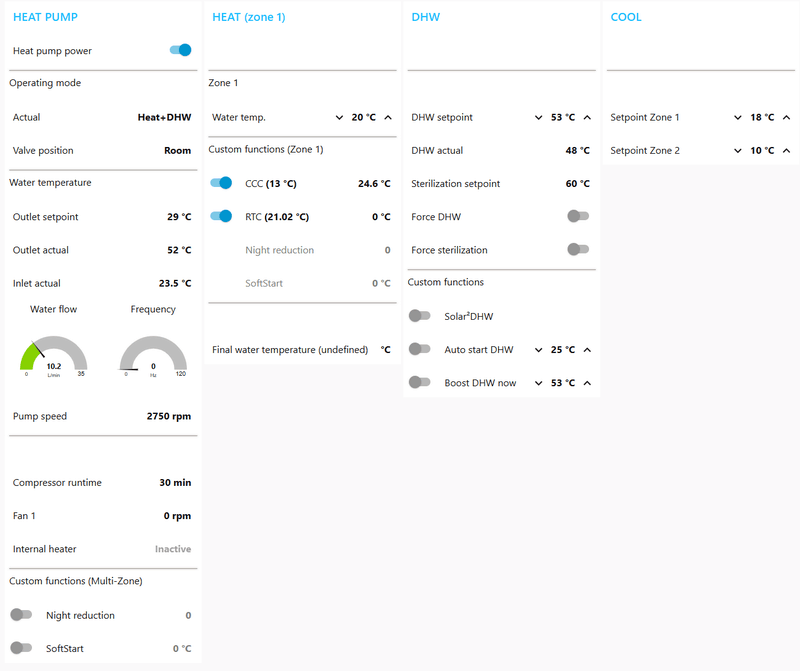Click the COOL section header
The height and width of the screenshot is (671, 800).
click(626, 16)
